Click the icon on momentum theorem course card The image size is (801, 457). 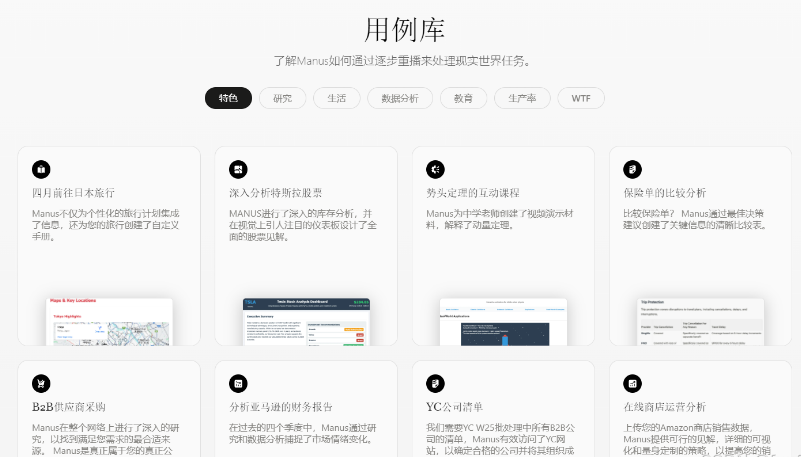pos(435,169)
